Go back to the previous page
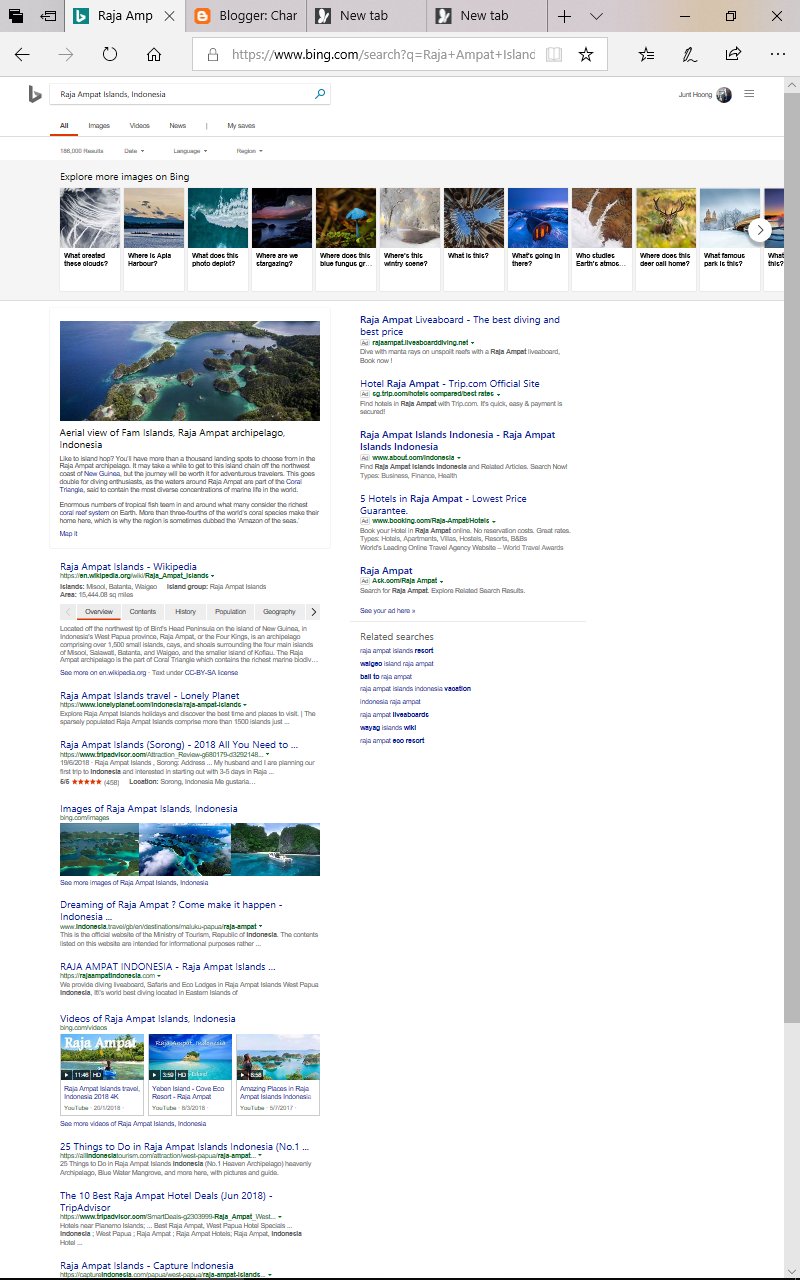The height and width of the screenshot is (1280, 800). (22, 54)
